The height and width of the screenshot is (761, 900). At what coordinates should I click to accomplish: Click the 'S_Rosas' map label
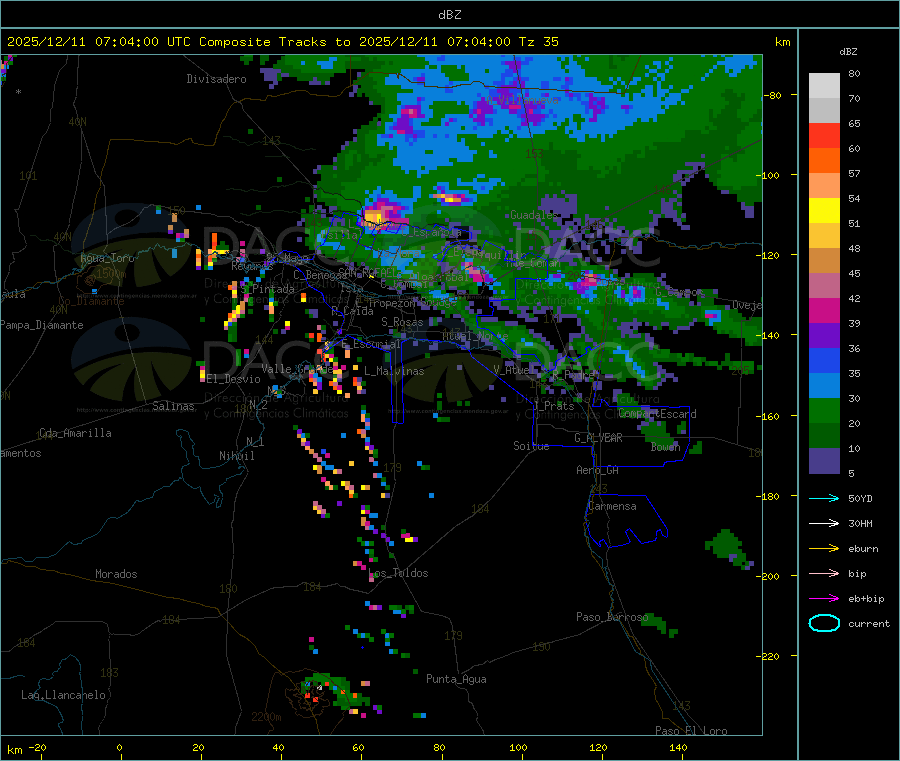pos(402,323)
